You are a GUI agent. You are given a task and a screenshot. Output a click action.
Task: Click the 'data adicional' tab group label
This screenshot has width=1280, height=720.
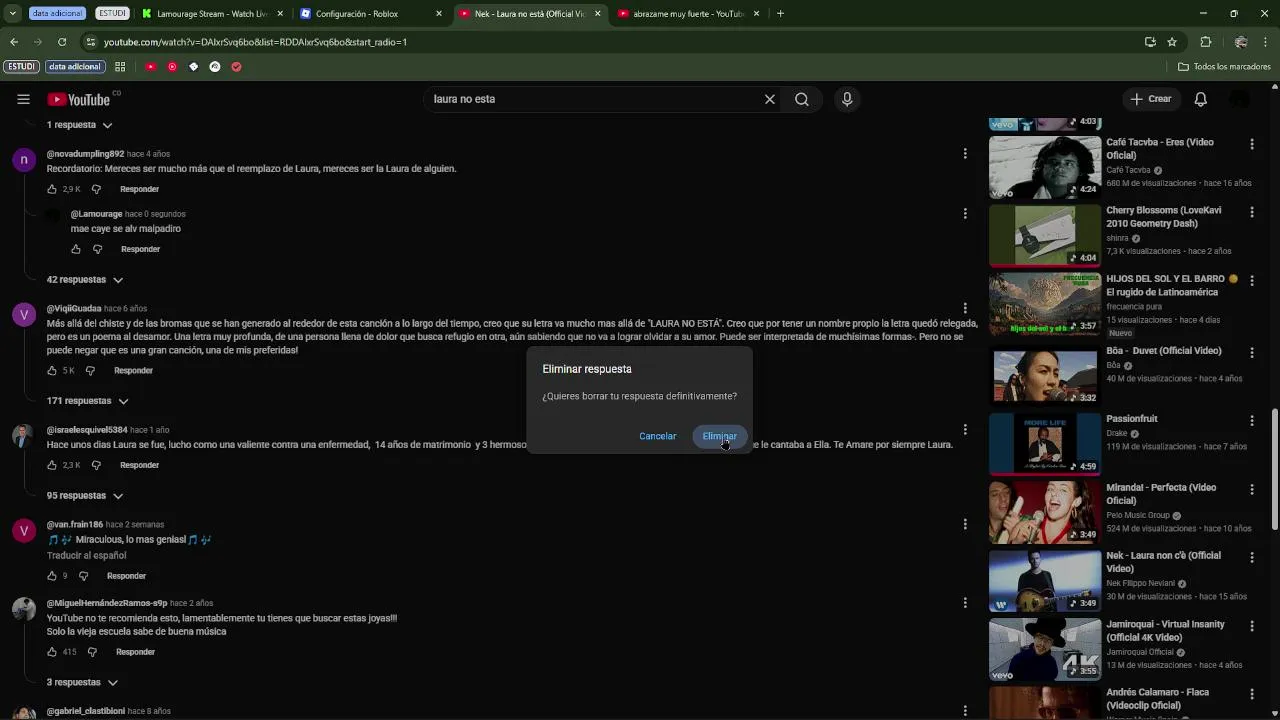pos(56,14)
